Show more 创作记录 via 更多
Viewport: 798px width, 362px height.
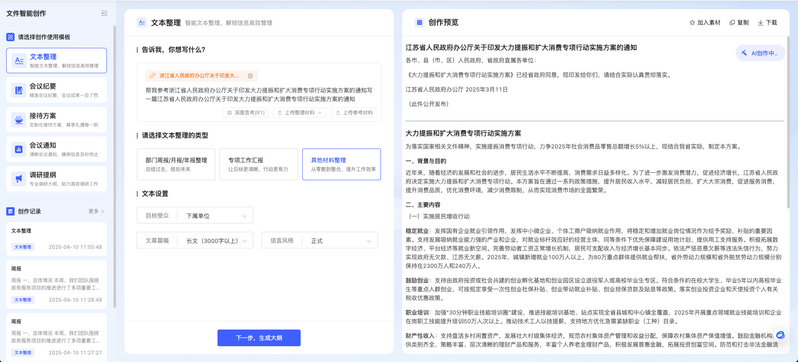[96, 211]
